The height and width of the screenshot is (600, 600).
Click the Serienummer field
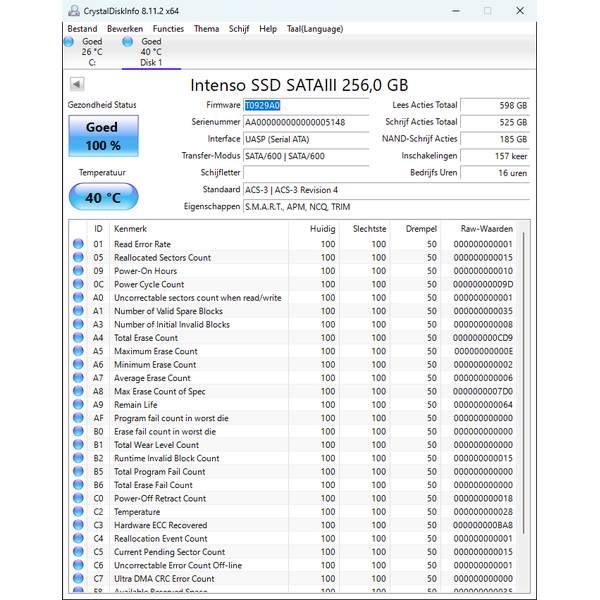point(306,122)
